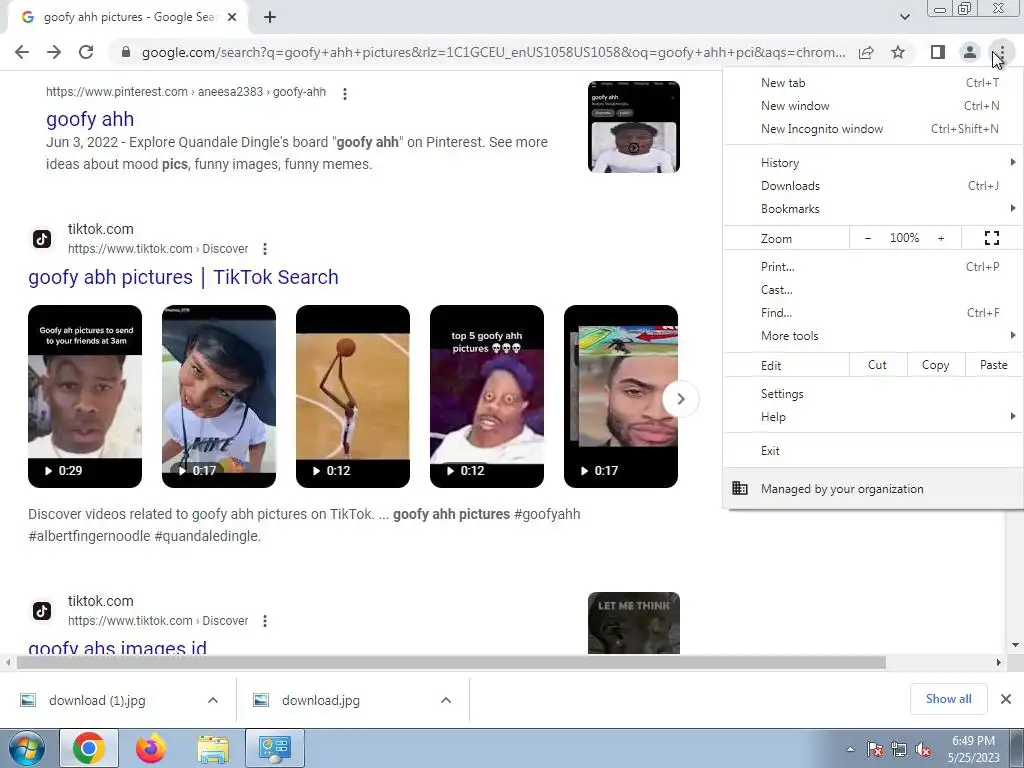
Task: Click the horizontal page scrollbar
Action: (x=451, y=663)
